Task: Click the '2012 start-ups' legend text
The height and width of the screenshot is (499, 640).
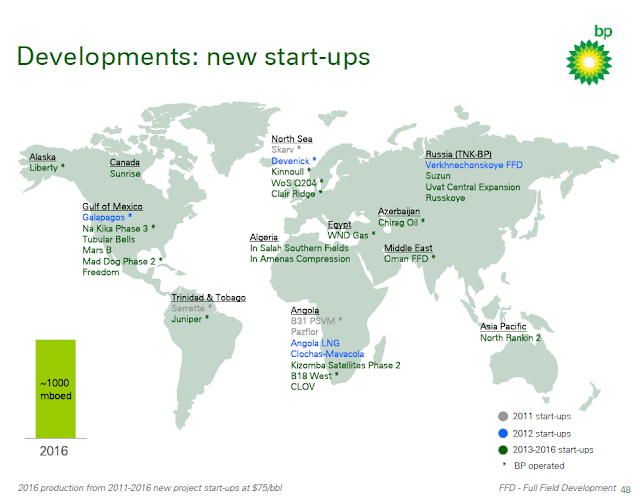Action: tap(542, 433)
